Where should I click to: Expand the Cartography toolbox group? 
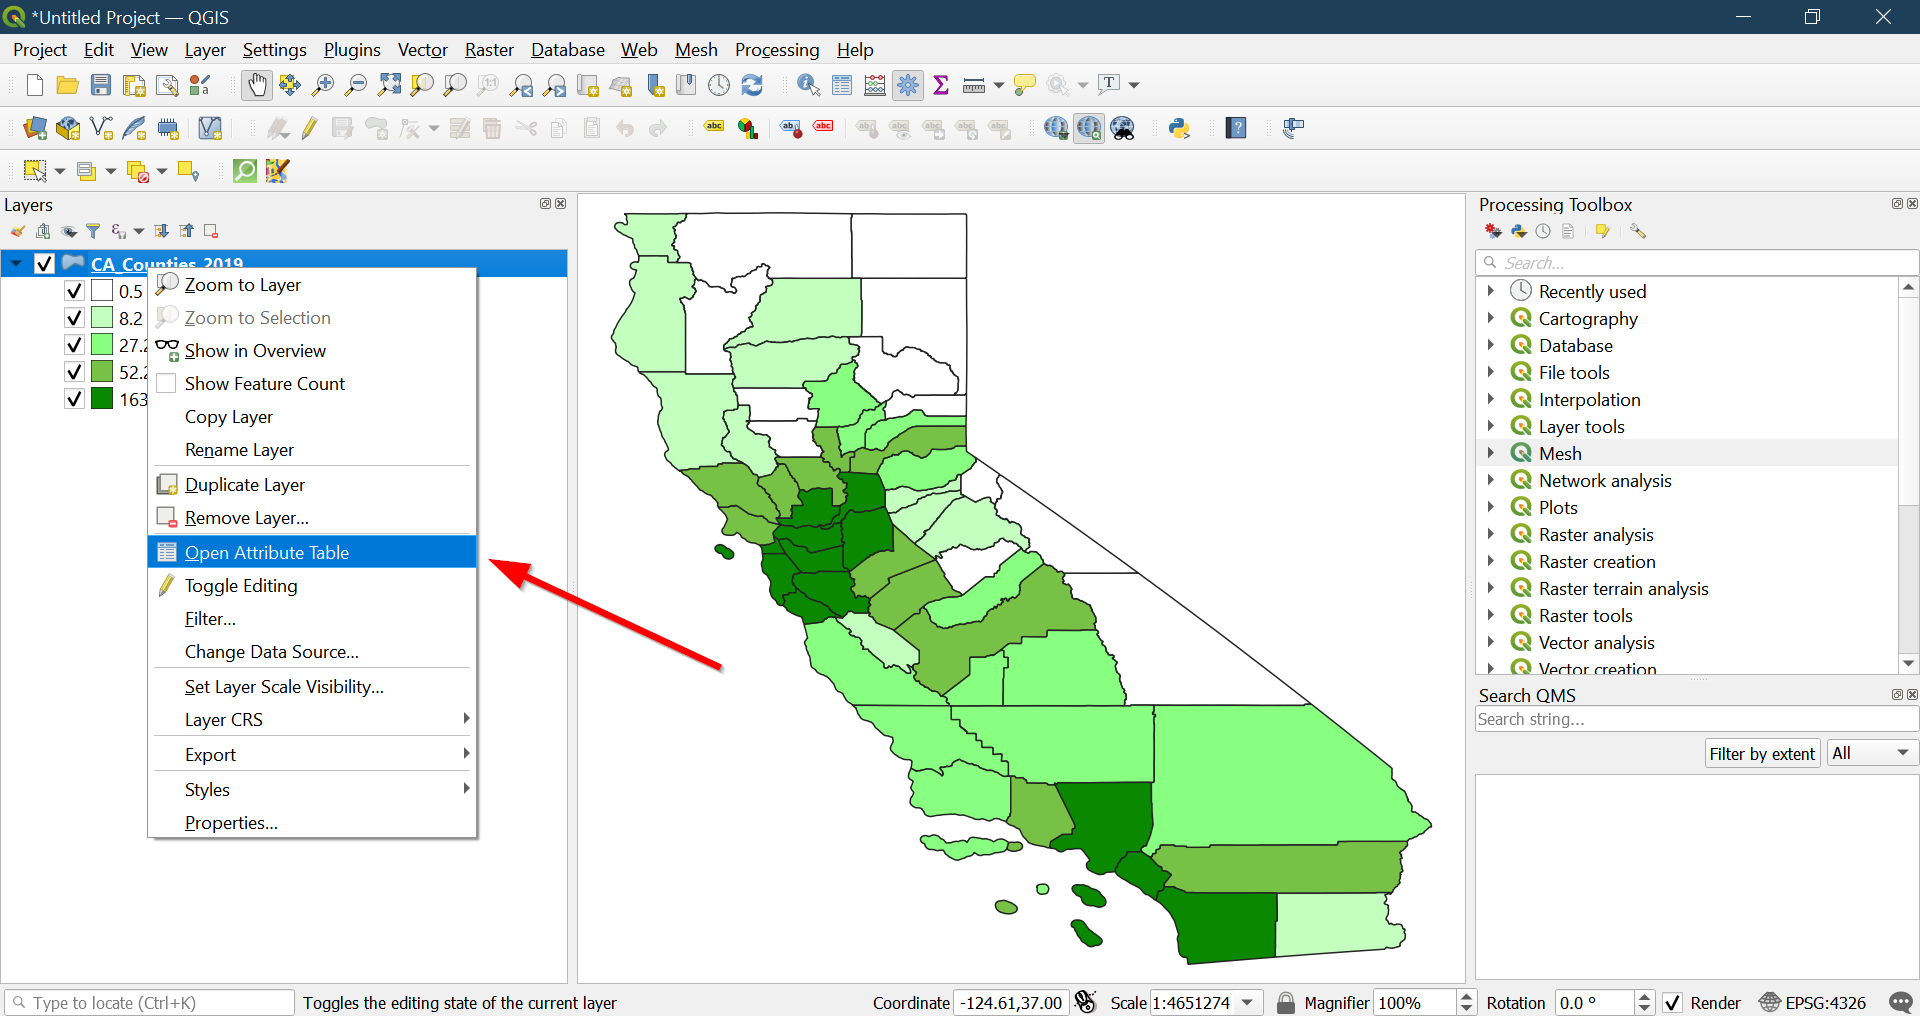click(1490, 319)
